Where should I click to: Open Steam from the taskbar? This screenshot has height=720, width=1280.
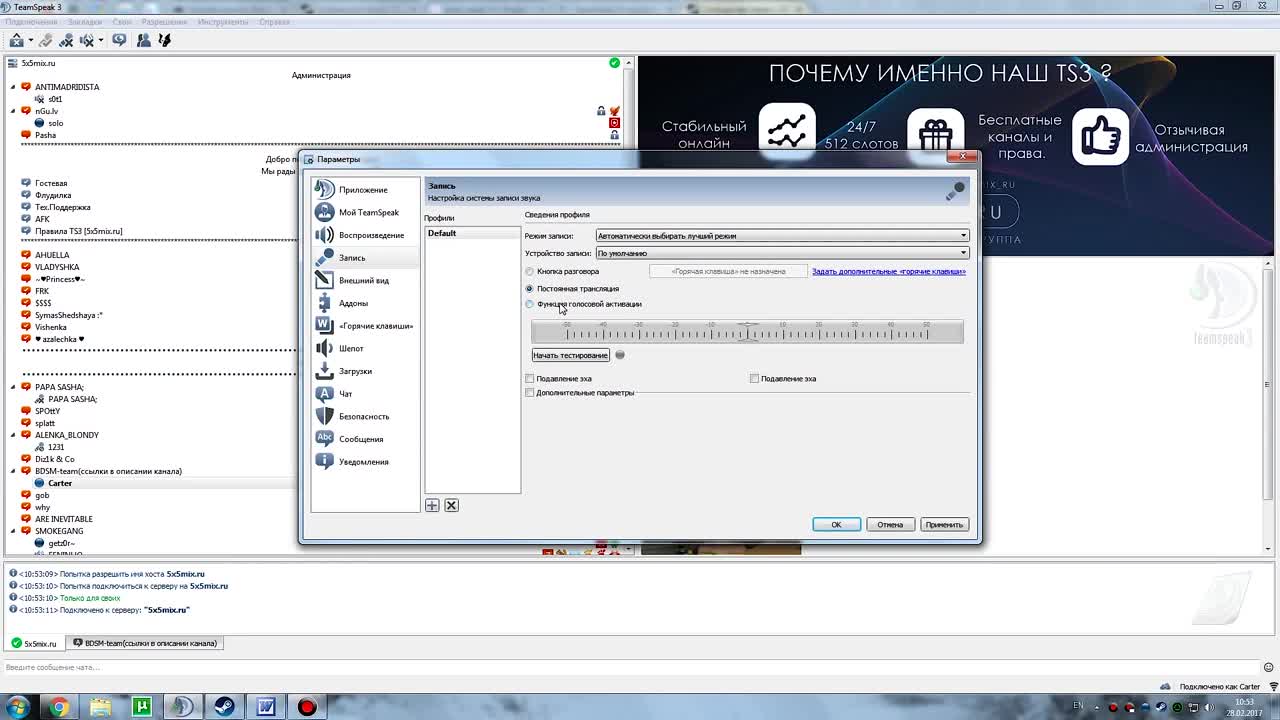[x=224, y=707]
